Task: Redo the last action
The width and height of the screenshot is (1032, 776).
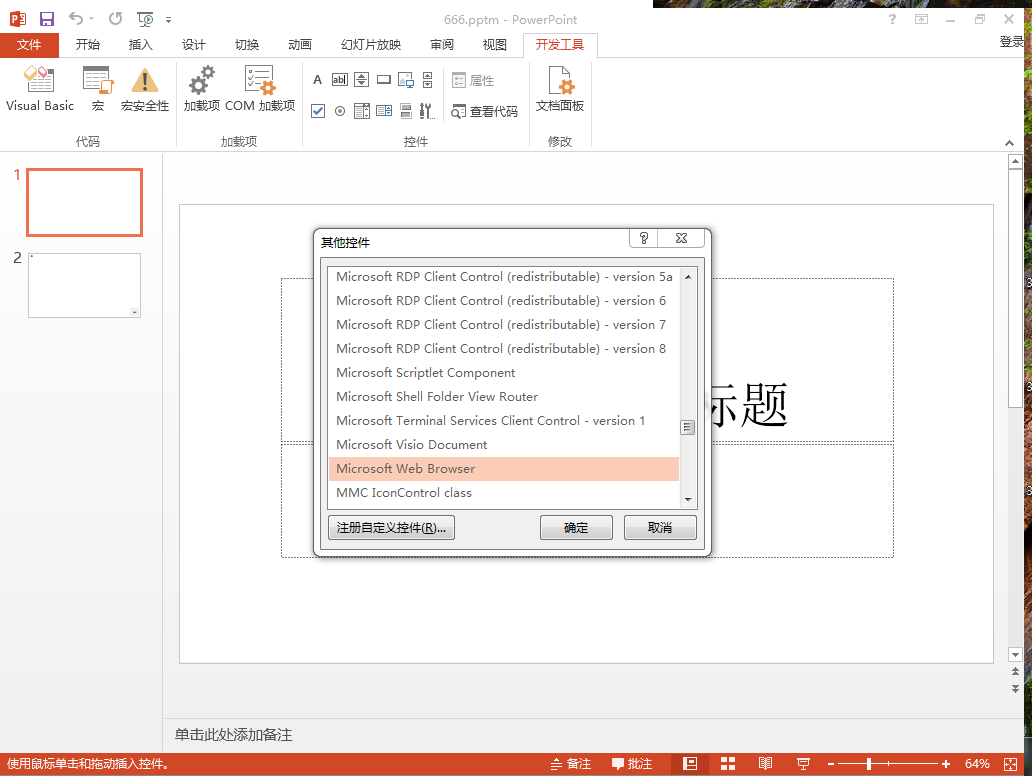Action: [x=116, y=19]
